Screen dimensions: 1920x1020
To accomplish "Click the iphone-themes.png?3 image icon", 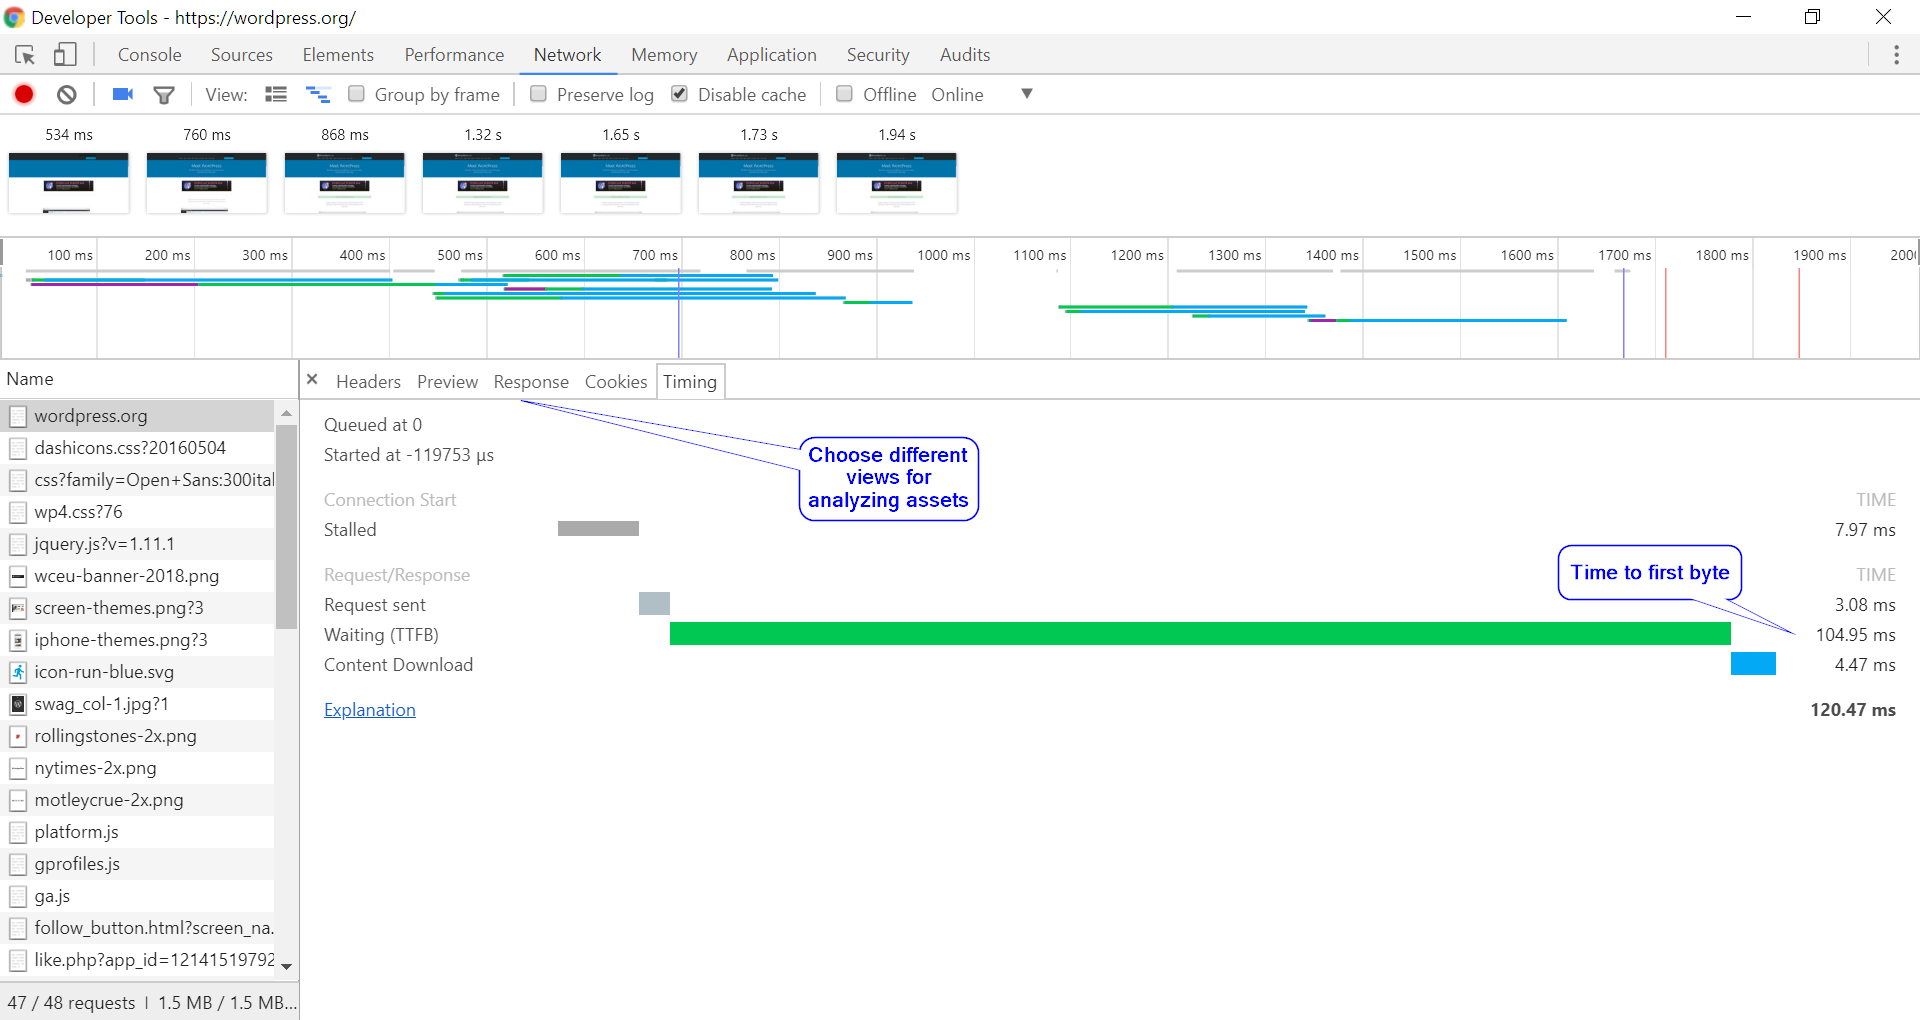I will coord(18,640).
